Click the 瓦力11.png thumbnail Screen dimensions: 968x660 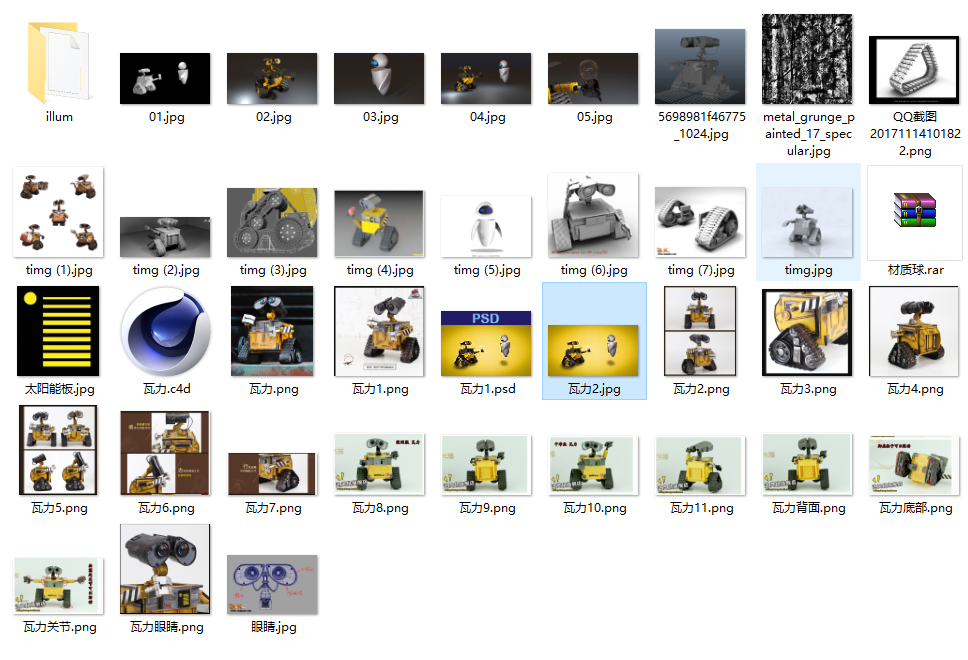(700, 465)
